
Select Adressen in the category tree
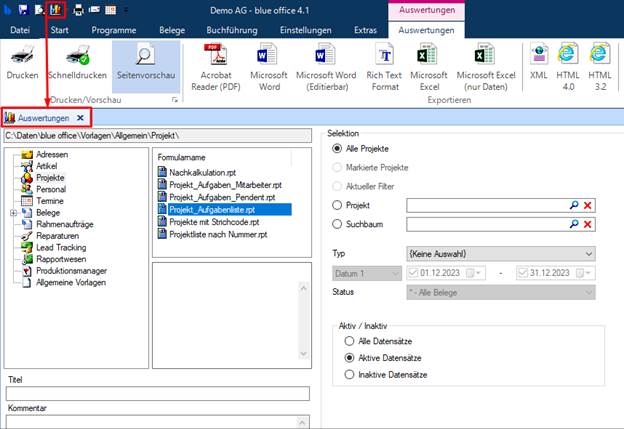[52, 154]
